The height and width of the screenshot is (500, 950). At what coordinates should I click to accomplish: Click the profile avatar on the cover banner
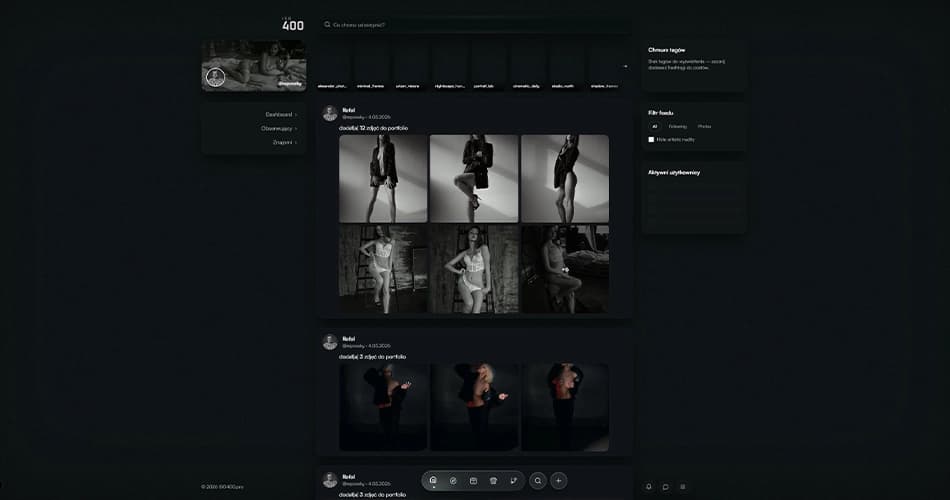(x=214, y=78)
